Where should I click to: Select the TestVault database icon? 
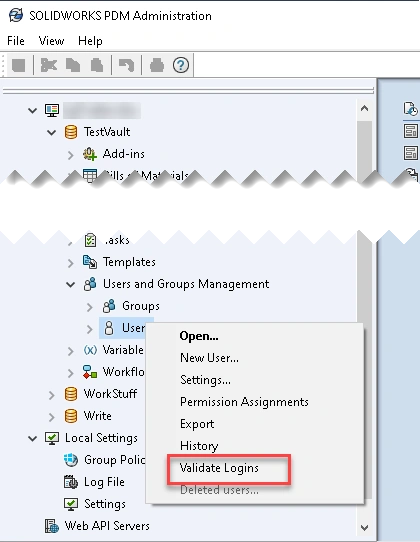71,132
